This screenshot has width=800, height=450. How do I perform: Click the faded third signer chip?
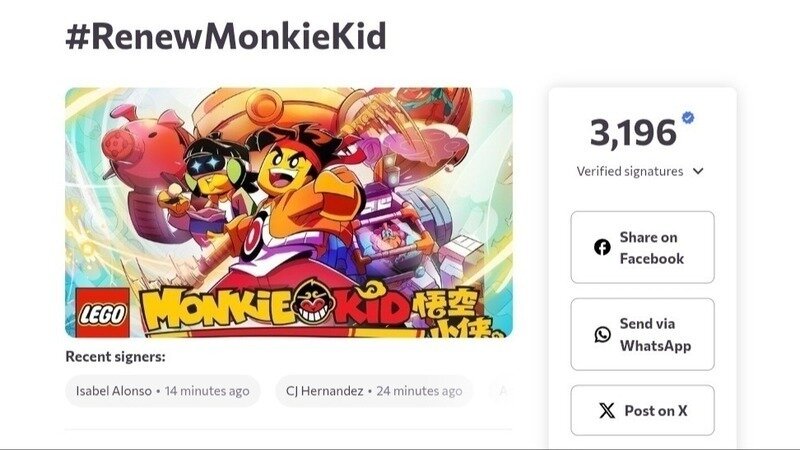coord(502,391)
